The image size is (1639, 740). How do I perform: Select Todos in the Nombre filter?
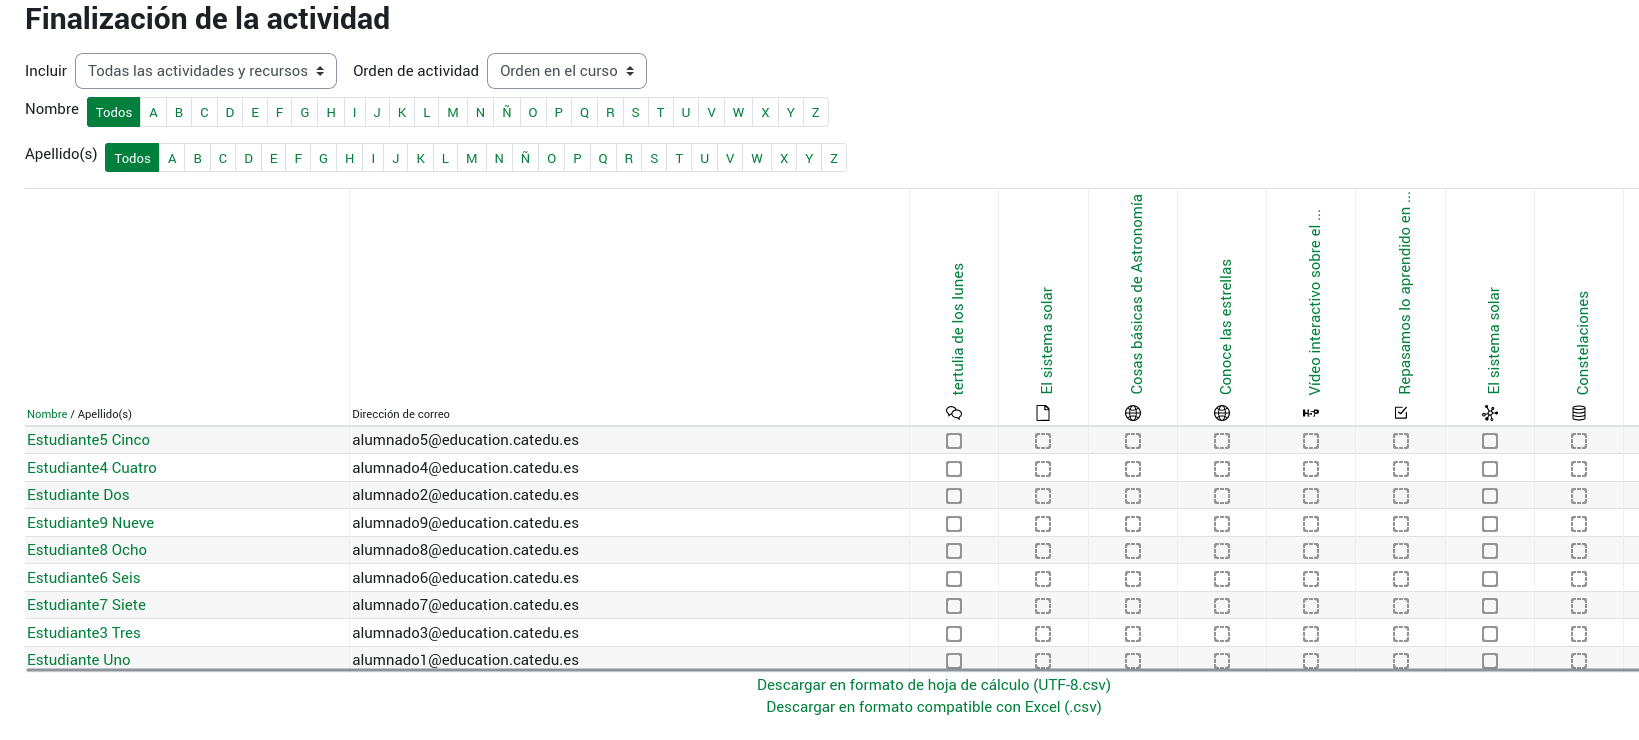[114, 112]
